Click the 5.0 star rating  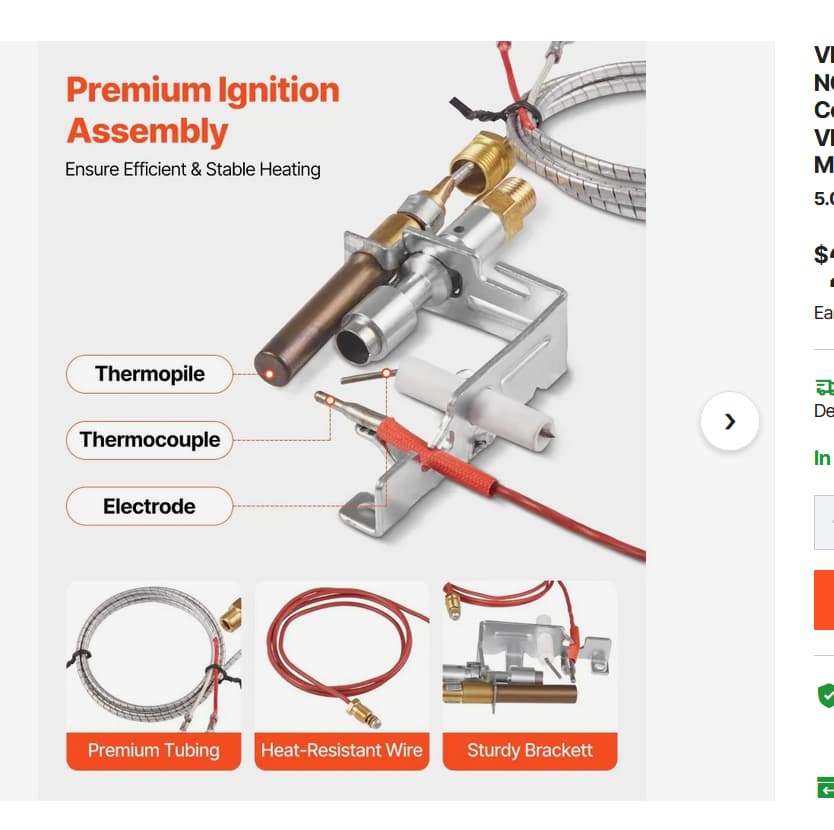[824, 198]
